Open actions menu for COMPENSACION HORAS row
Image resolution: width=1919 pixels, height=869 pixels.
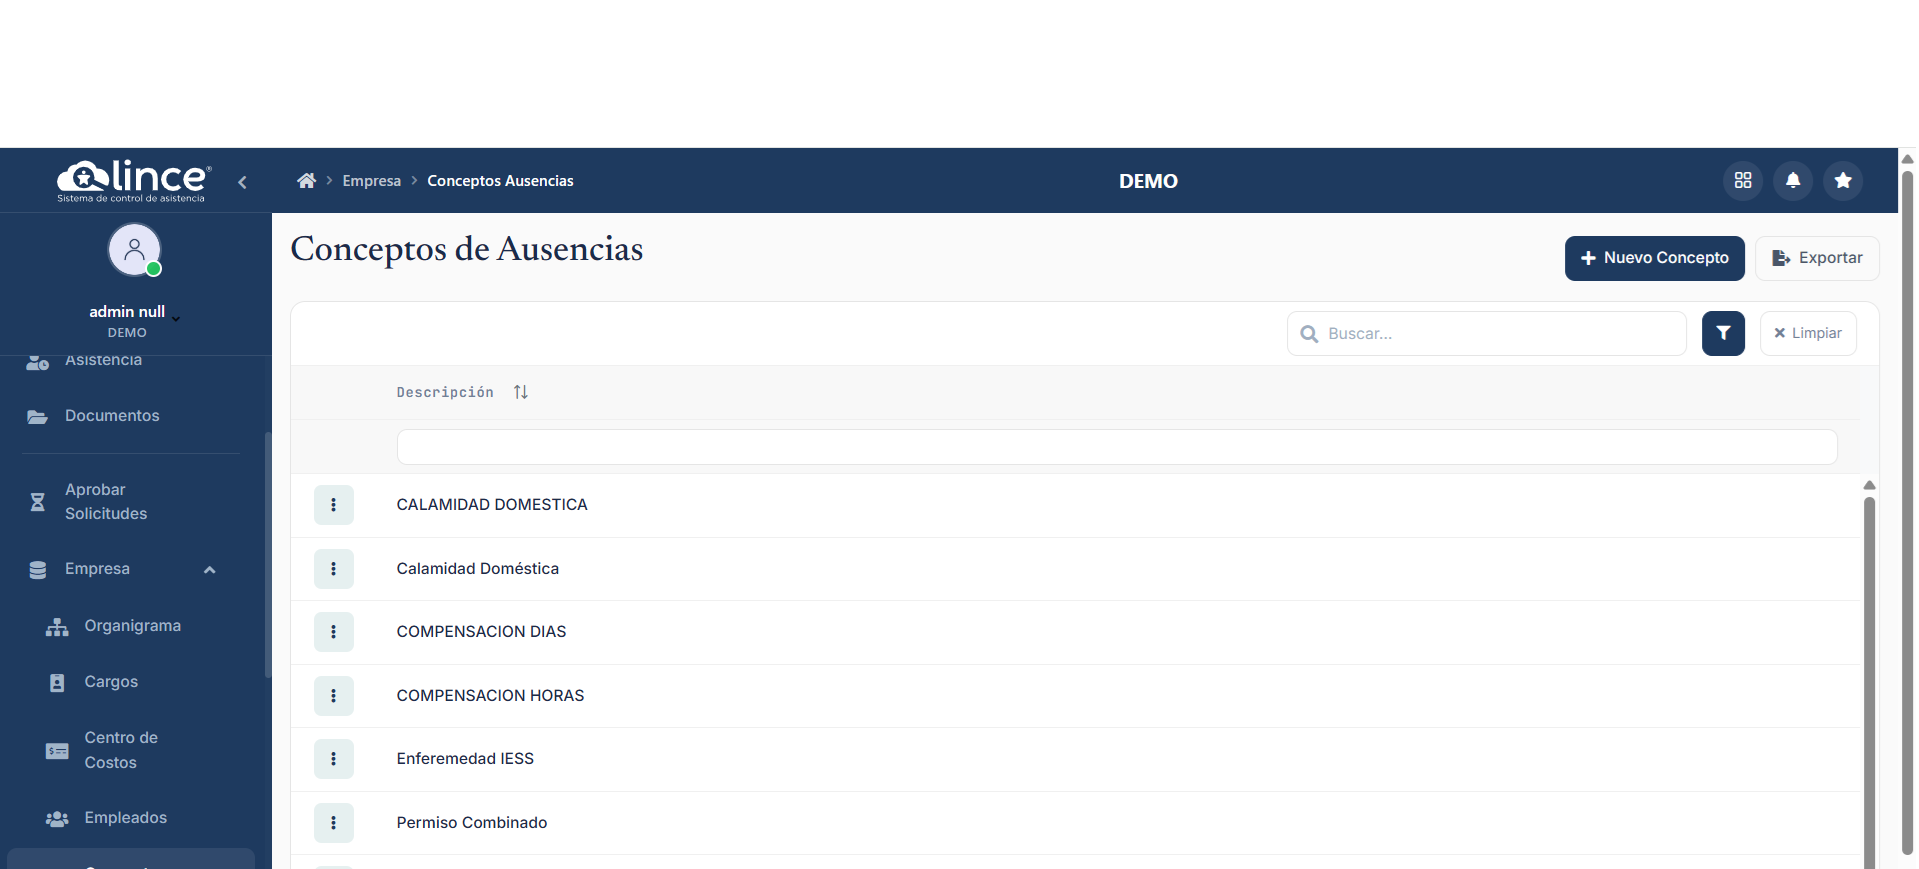pos(334,696)
